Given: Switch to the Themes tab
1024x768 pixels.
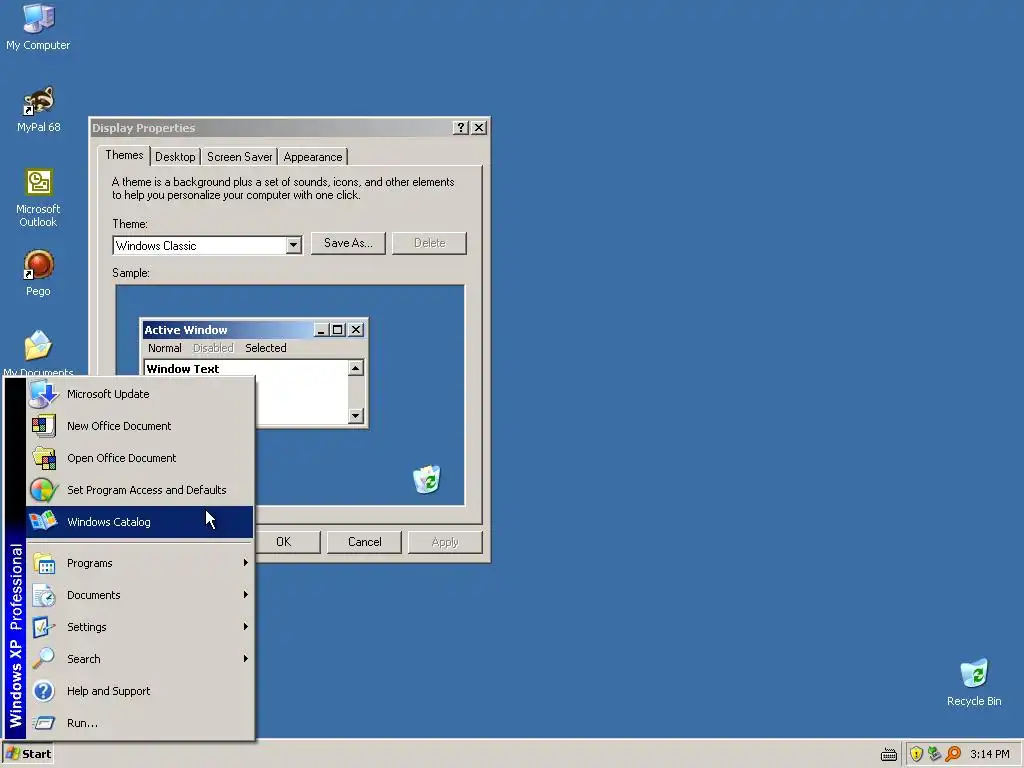Looking at the screenshot, I should click(124, 155).
